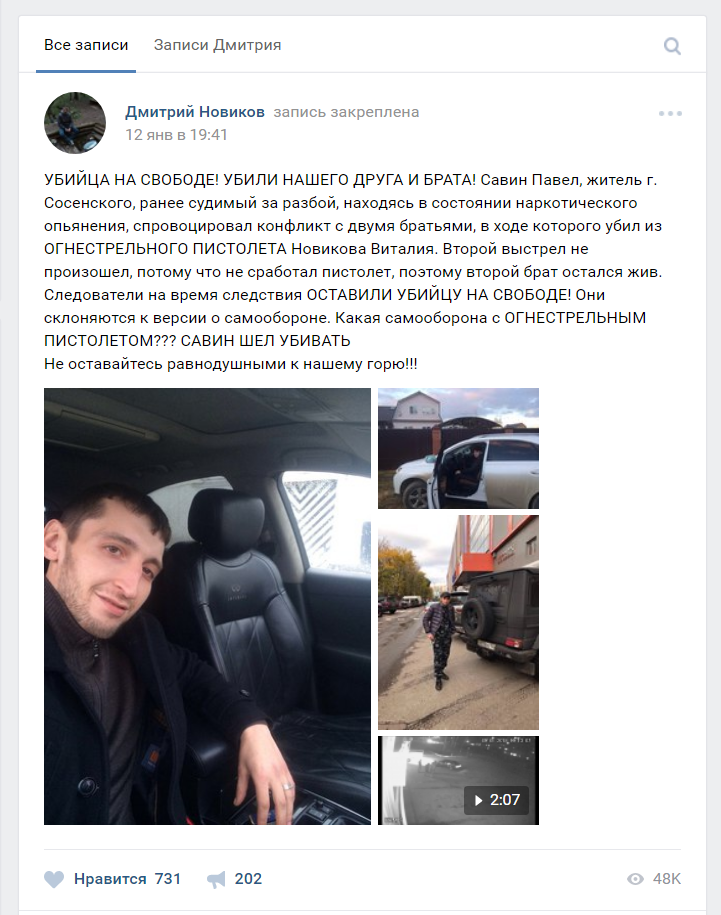The width and height of the screenshot is (721, 915).
Task: Share the post via megaphone icon
Action: tap(216, 879)
